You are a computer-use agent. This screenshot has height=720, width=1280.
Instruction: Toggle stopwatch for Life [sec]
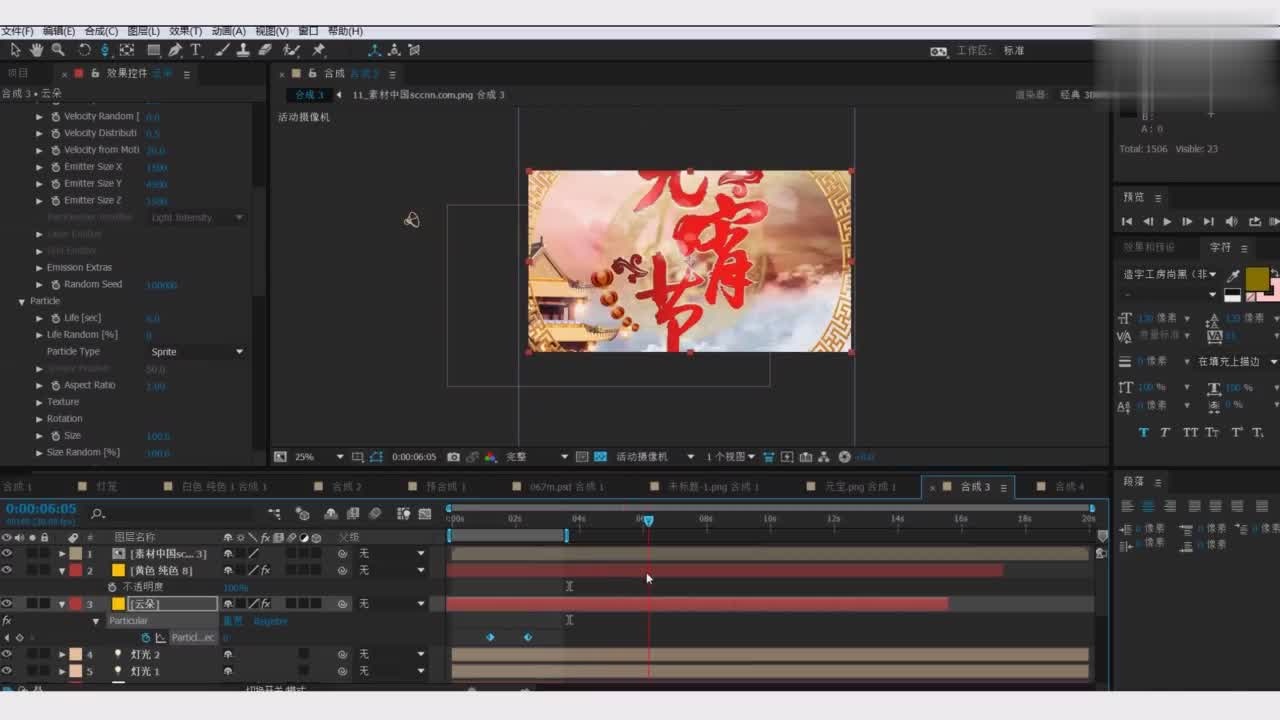point(55,318)
